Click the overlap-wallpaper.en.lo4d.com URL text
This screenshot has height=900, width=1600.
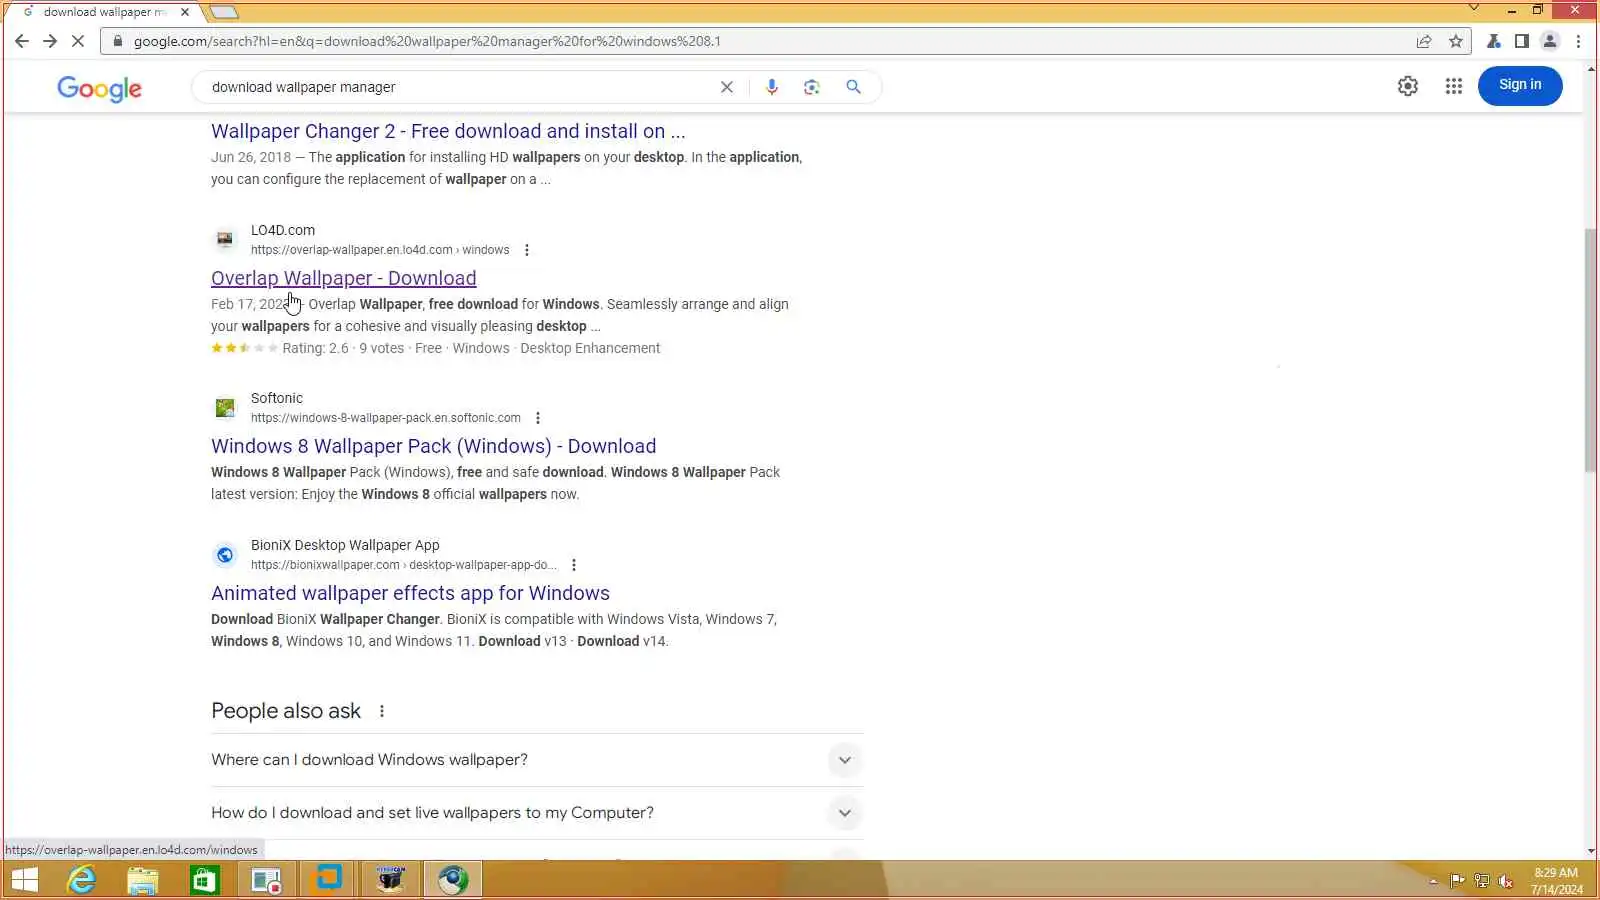click(x=380, y=250)
